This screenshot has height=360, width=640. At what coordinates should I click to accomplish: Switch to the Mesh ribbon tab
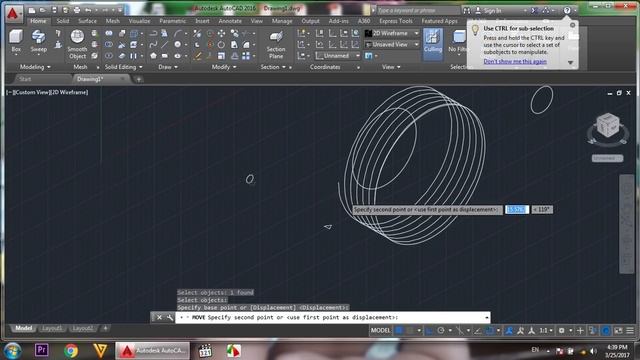click(x=113, y=21)
